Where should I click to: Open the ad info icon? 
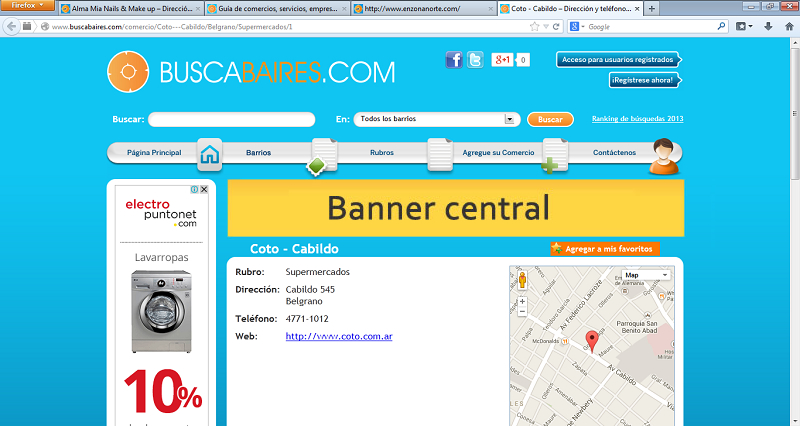[x=194, y=189]
